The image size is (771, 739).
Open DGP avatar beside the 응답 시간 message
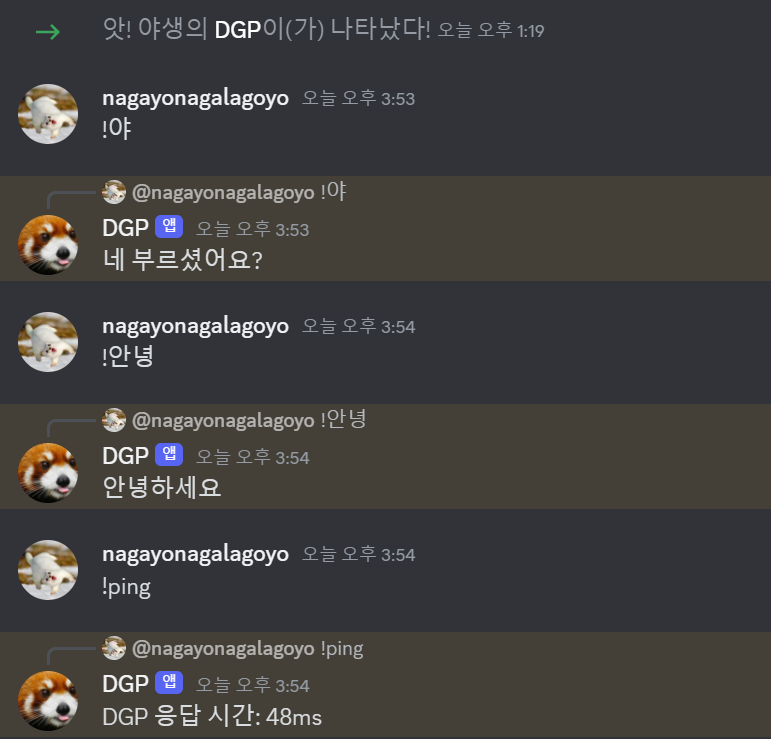(48, 701)
